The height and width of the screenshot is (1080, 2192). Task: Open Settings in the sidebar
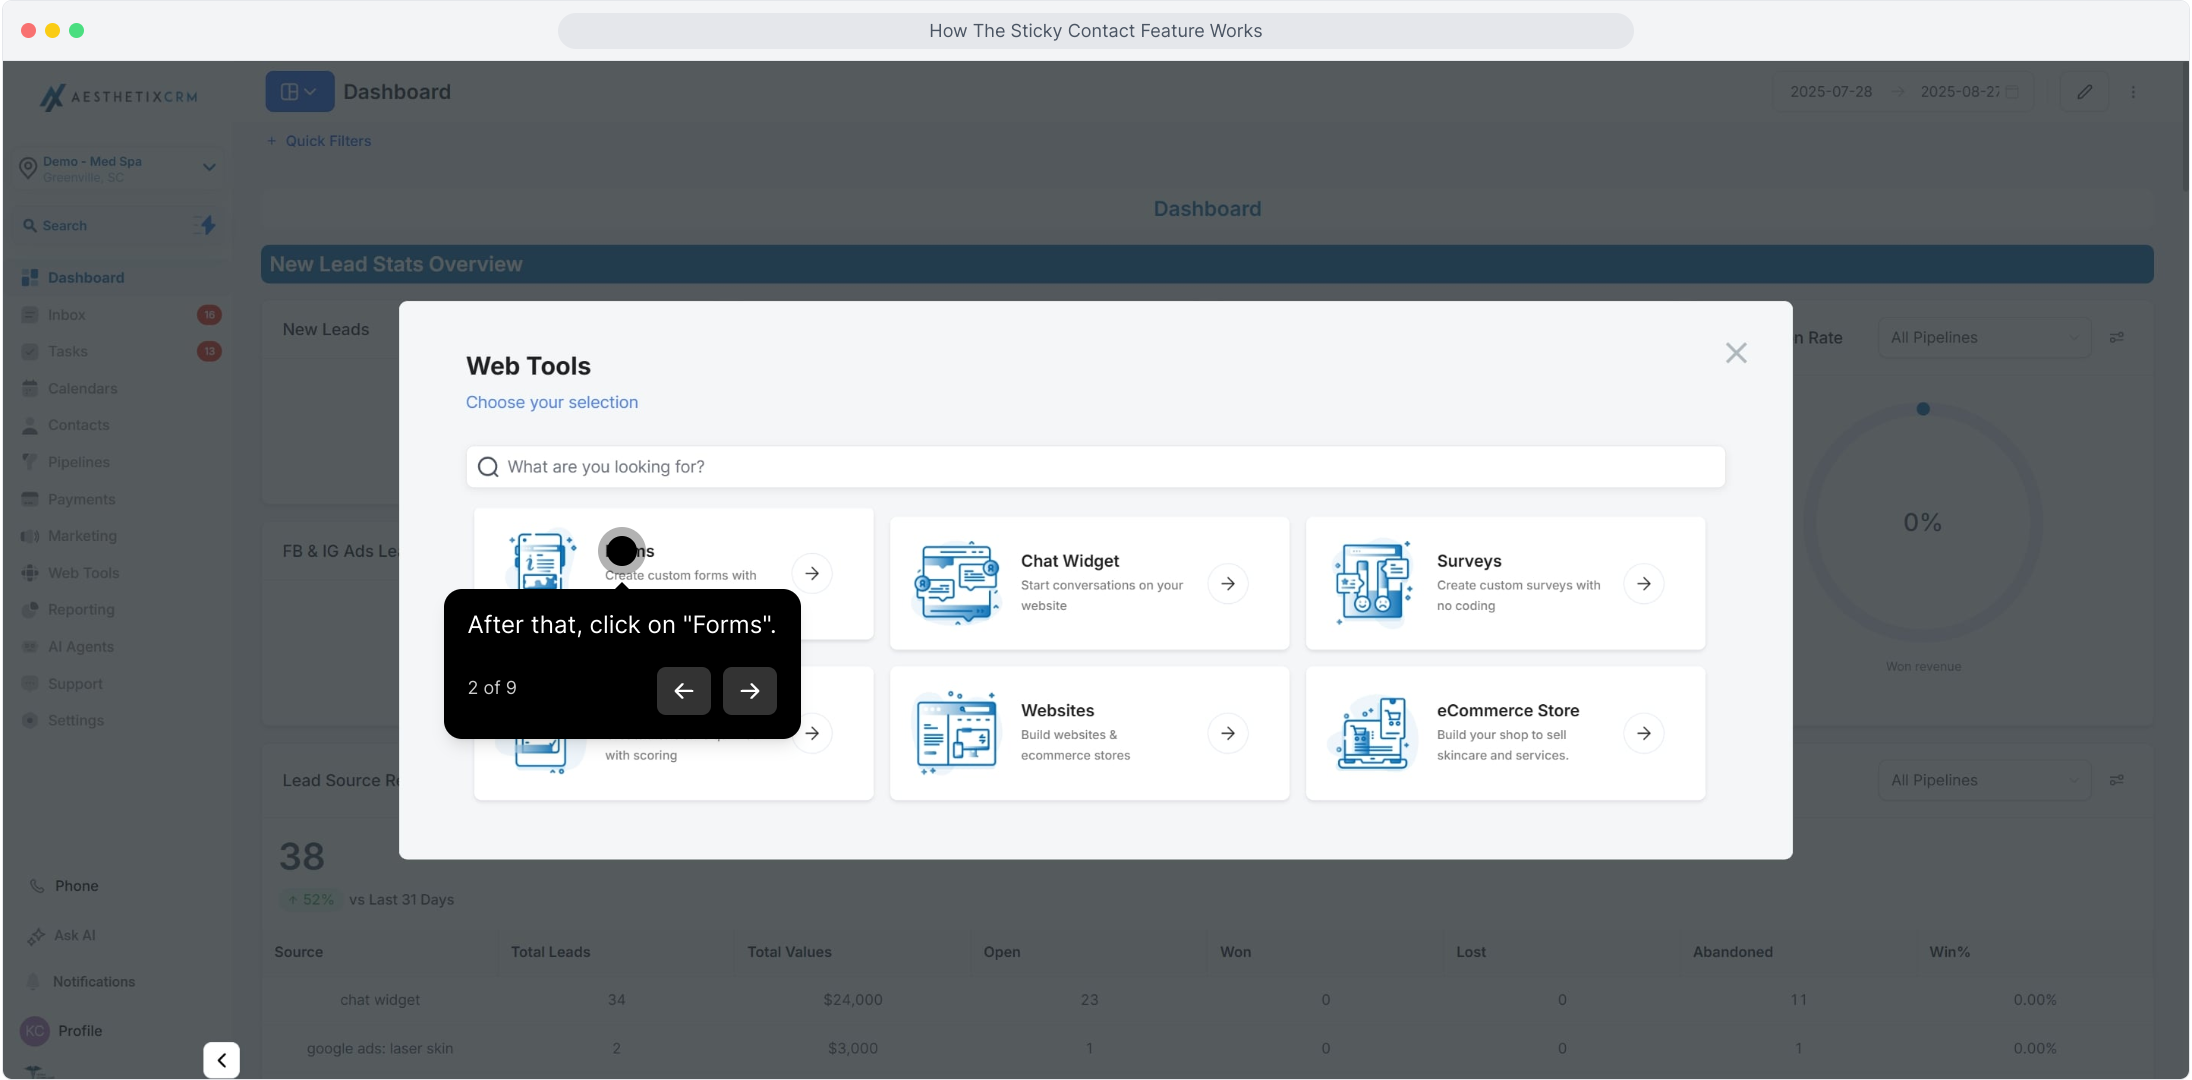click(x=120, y=721)
